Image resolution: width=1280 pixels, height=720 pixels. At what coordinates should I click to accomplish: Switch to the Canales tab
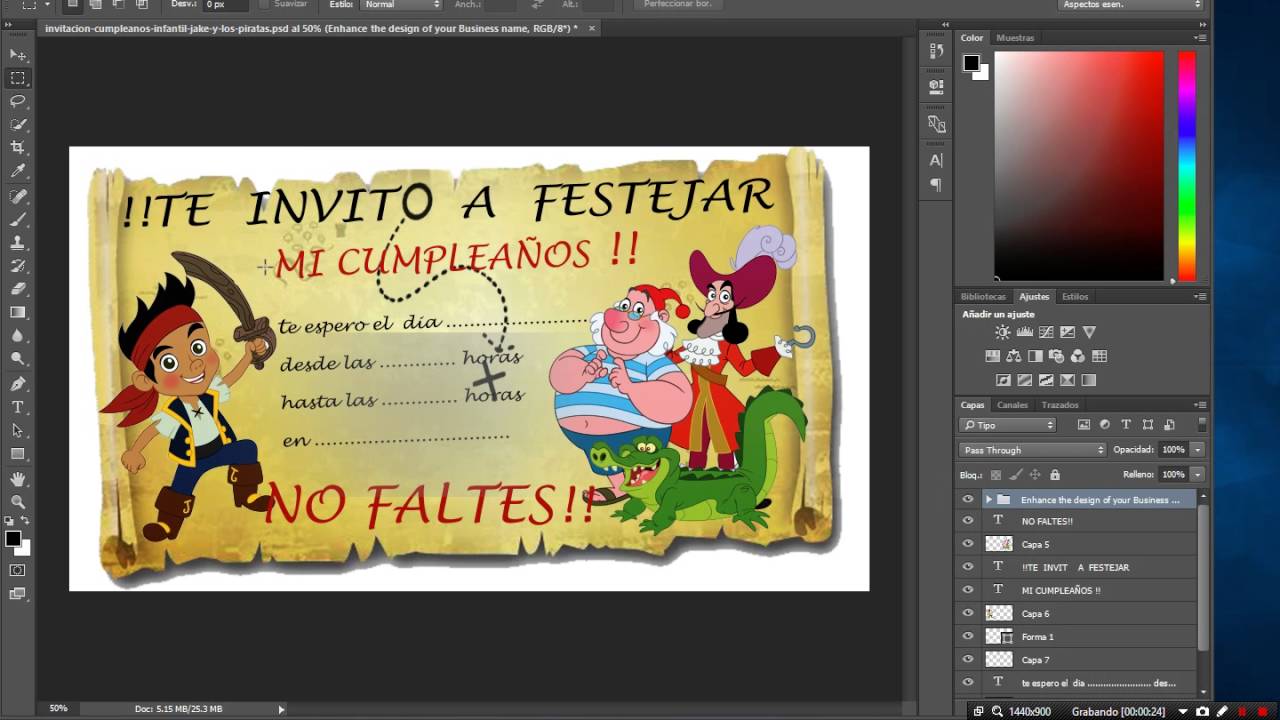(1012, 405)
